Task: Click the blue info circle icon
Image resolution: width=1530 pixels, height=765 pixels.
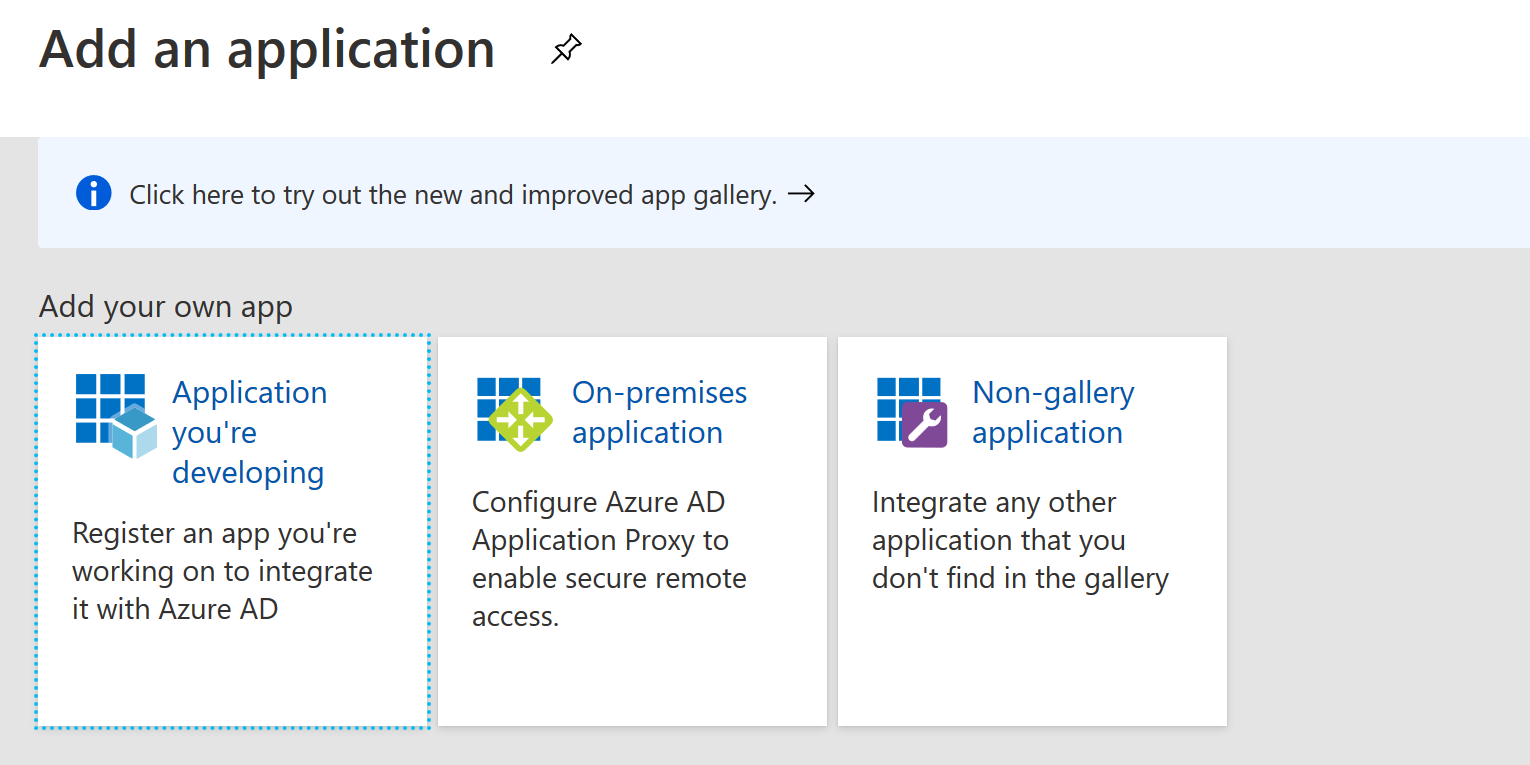Action: coord(94,193)
